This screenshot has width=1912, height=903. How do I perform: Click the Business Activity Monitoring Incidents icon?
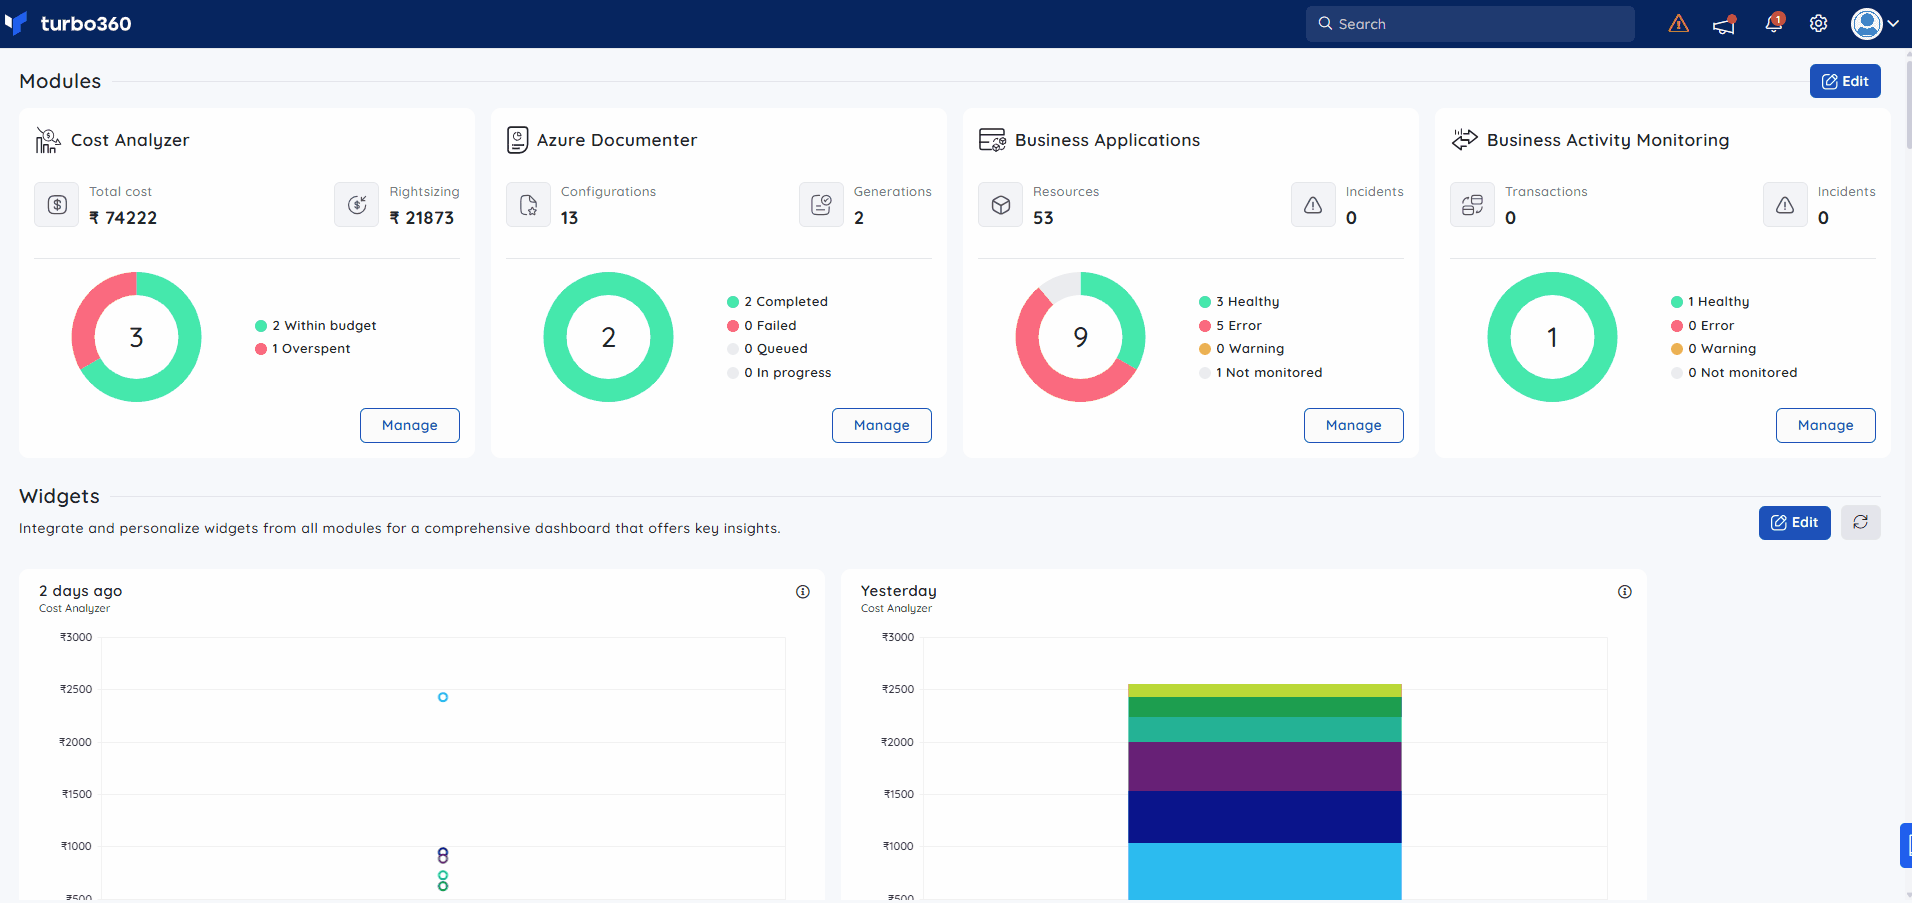click(1786, 205)
